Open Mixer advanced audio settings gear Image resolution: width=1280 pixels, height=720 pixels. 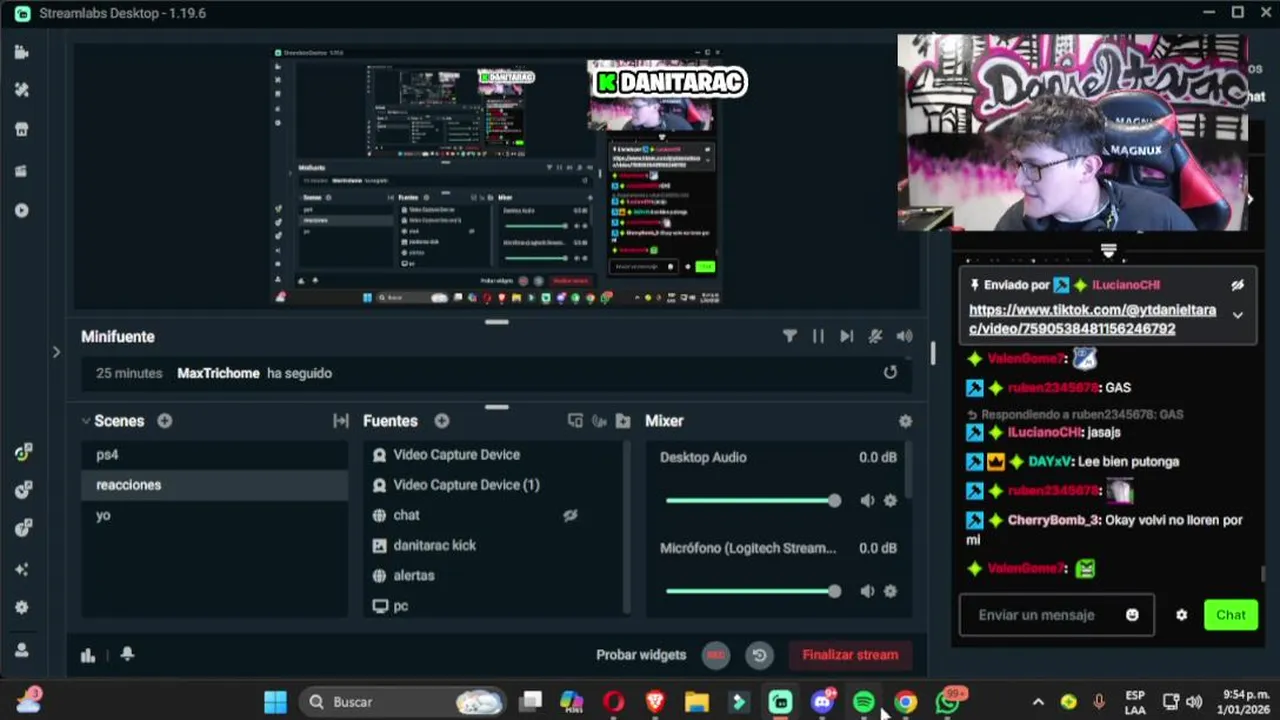click(x=905, y=421)
